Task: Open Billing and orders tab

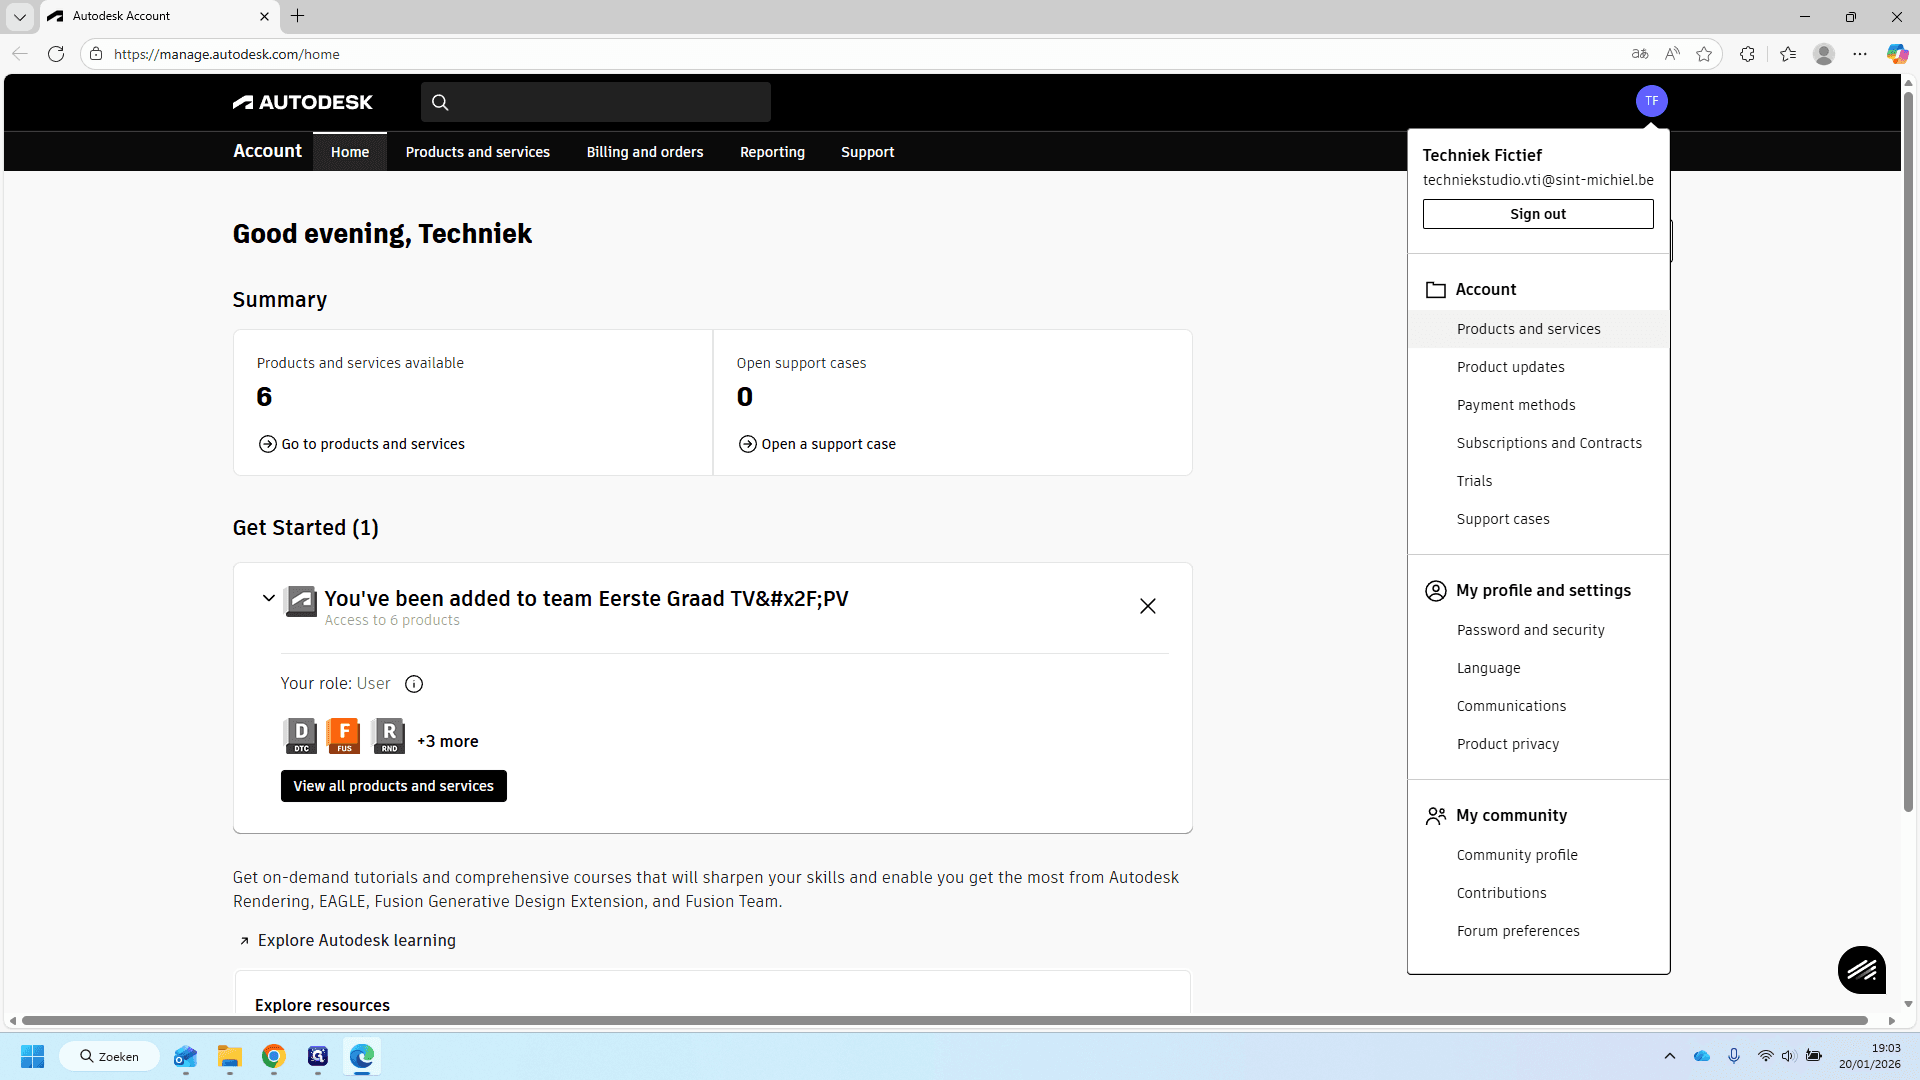Action: [x=645, y=152]
